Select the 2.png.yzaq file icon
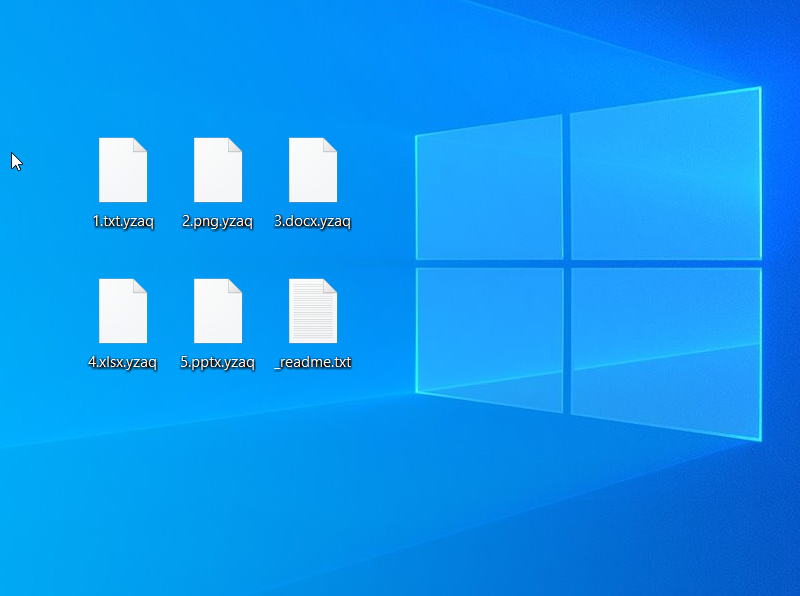The image size is (800, 596). (x=218, y=170)
